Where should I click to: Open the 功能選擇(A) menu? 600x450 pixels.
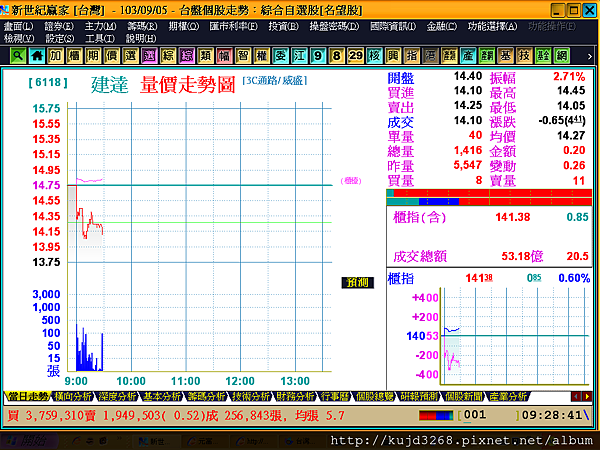pos(492,26)
